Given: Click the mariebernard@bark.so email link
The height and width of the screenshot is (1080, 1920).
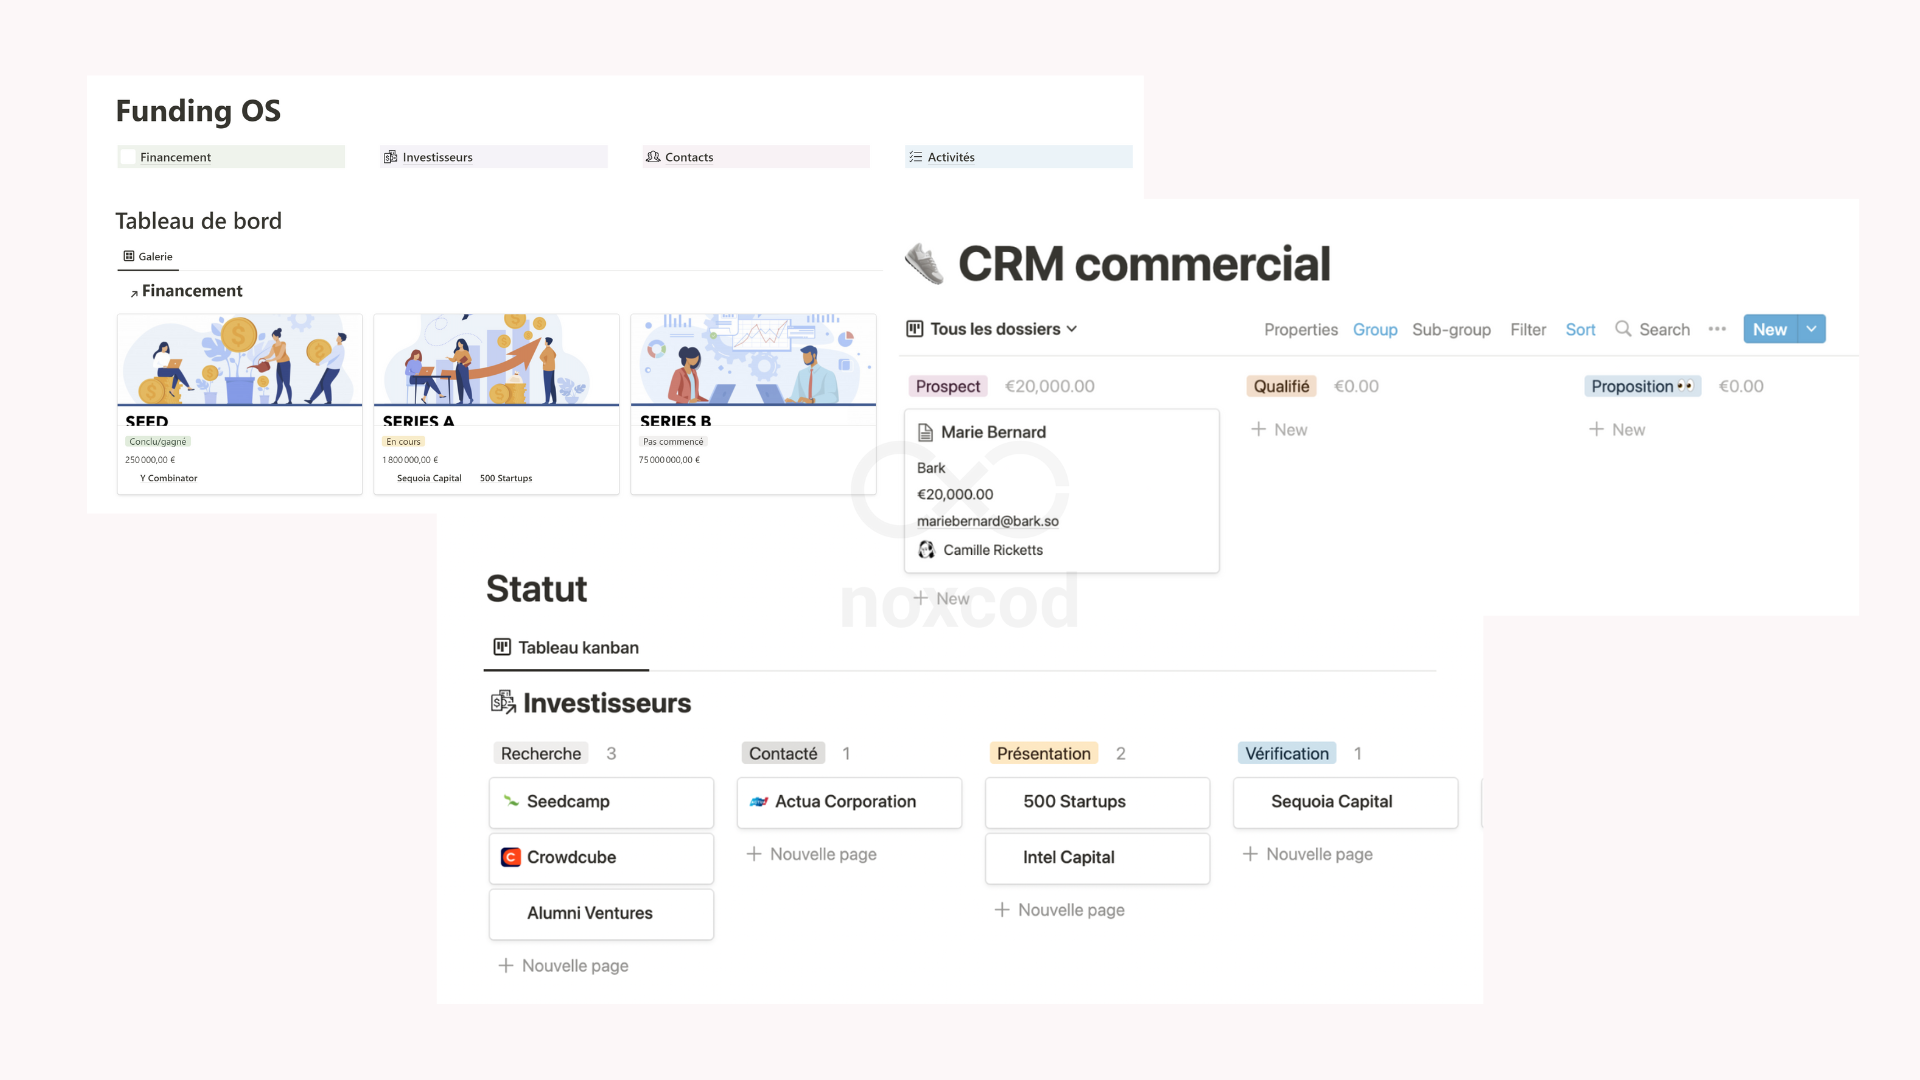Looking at the screenshot, I should (988, 520).
